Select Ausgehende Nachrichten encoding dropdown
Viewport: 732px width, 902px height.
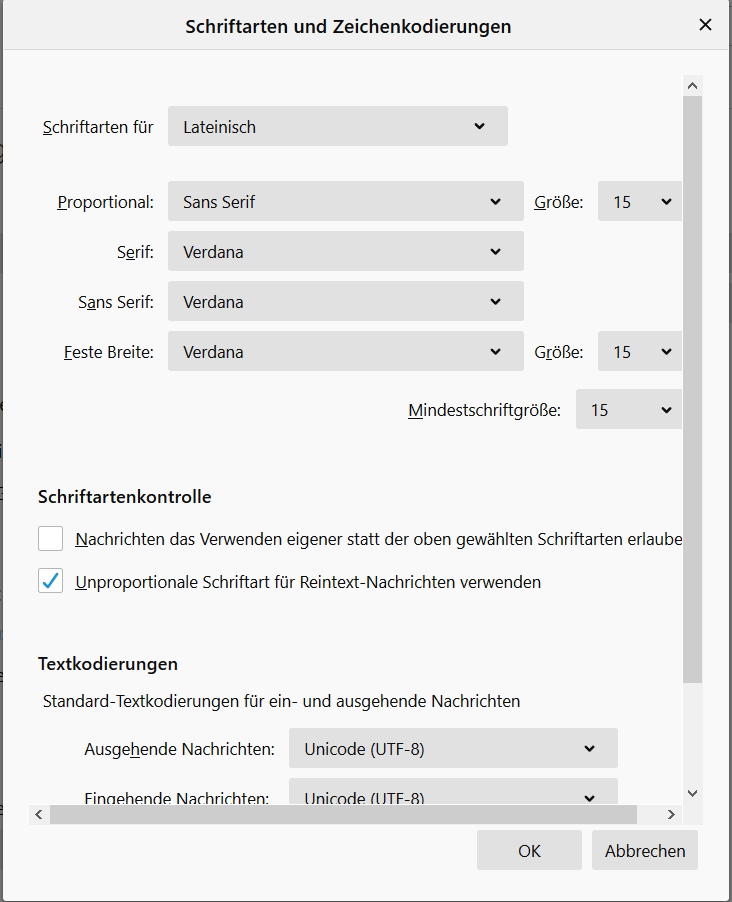coord(453,748)
